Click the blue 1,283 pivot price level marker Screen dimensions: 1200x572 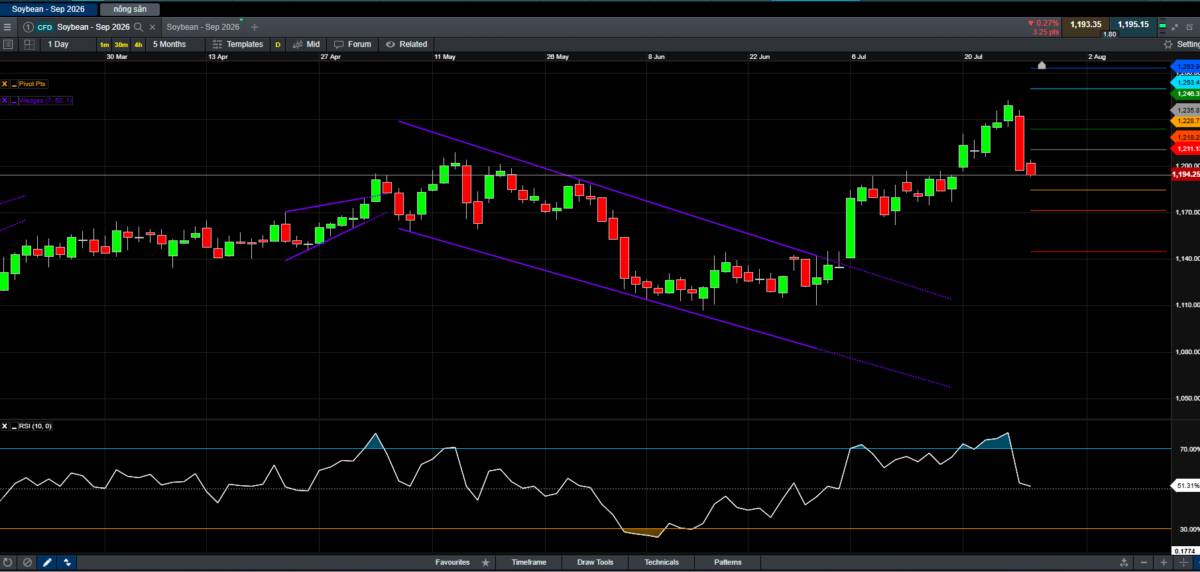coord(1185,67)
